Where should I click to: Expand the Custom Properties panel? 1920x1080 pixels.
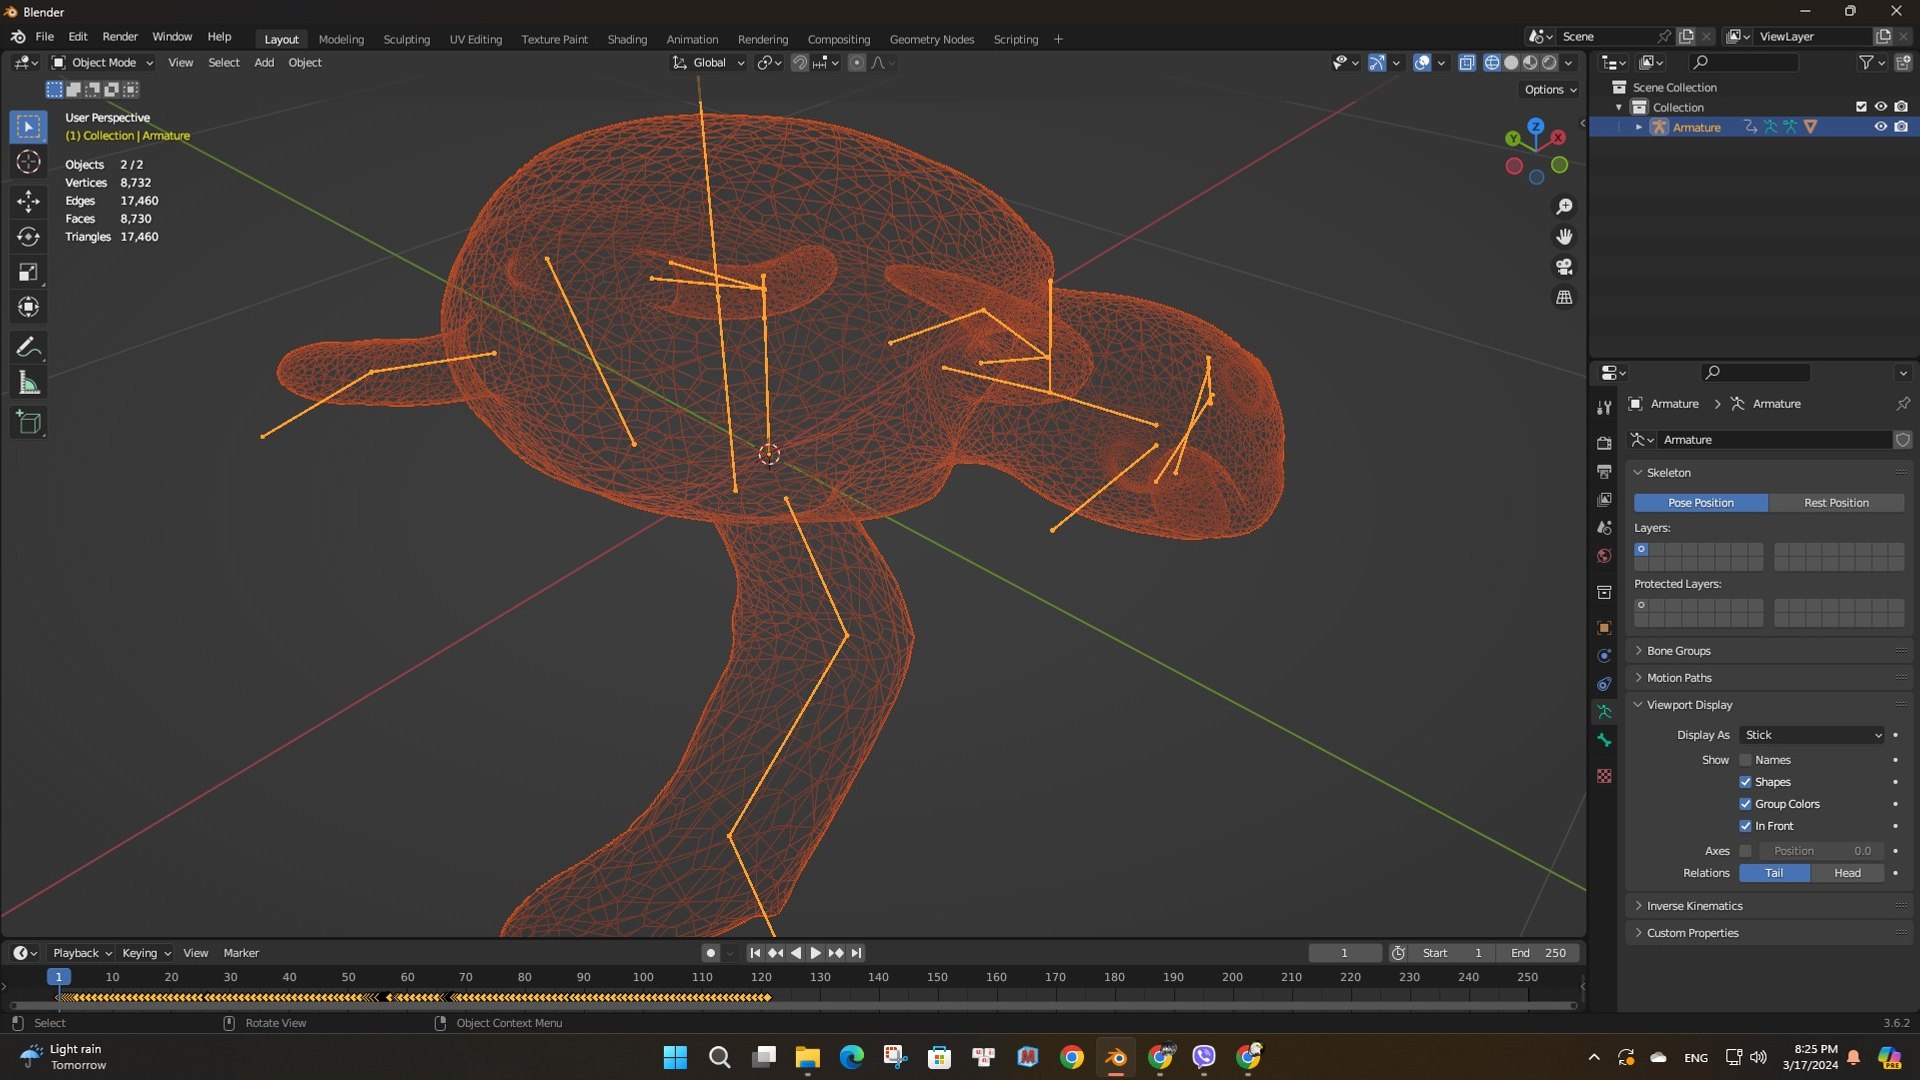pos(1692,933)
